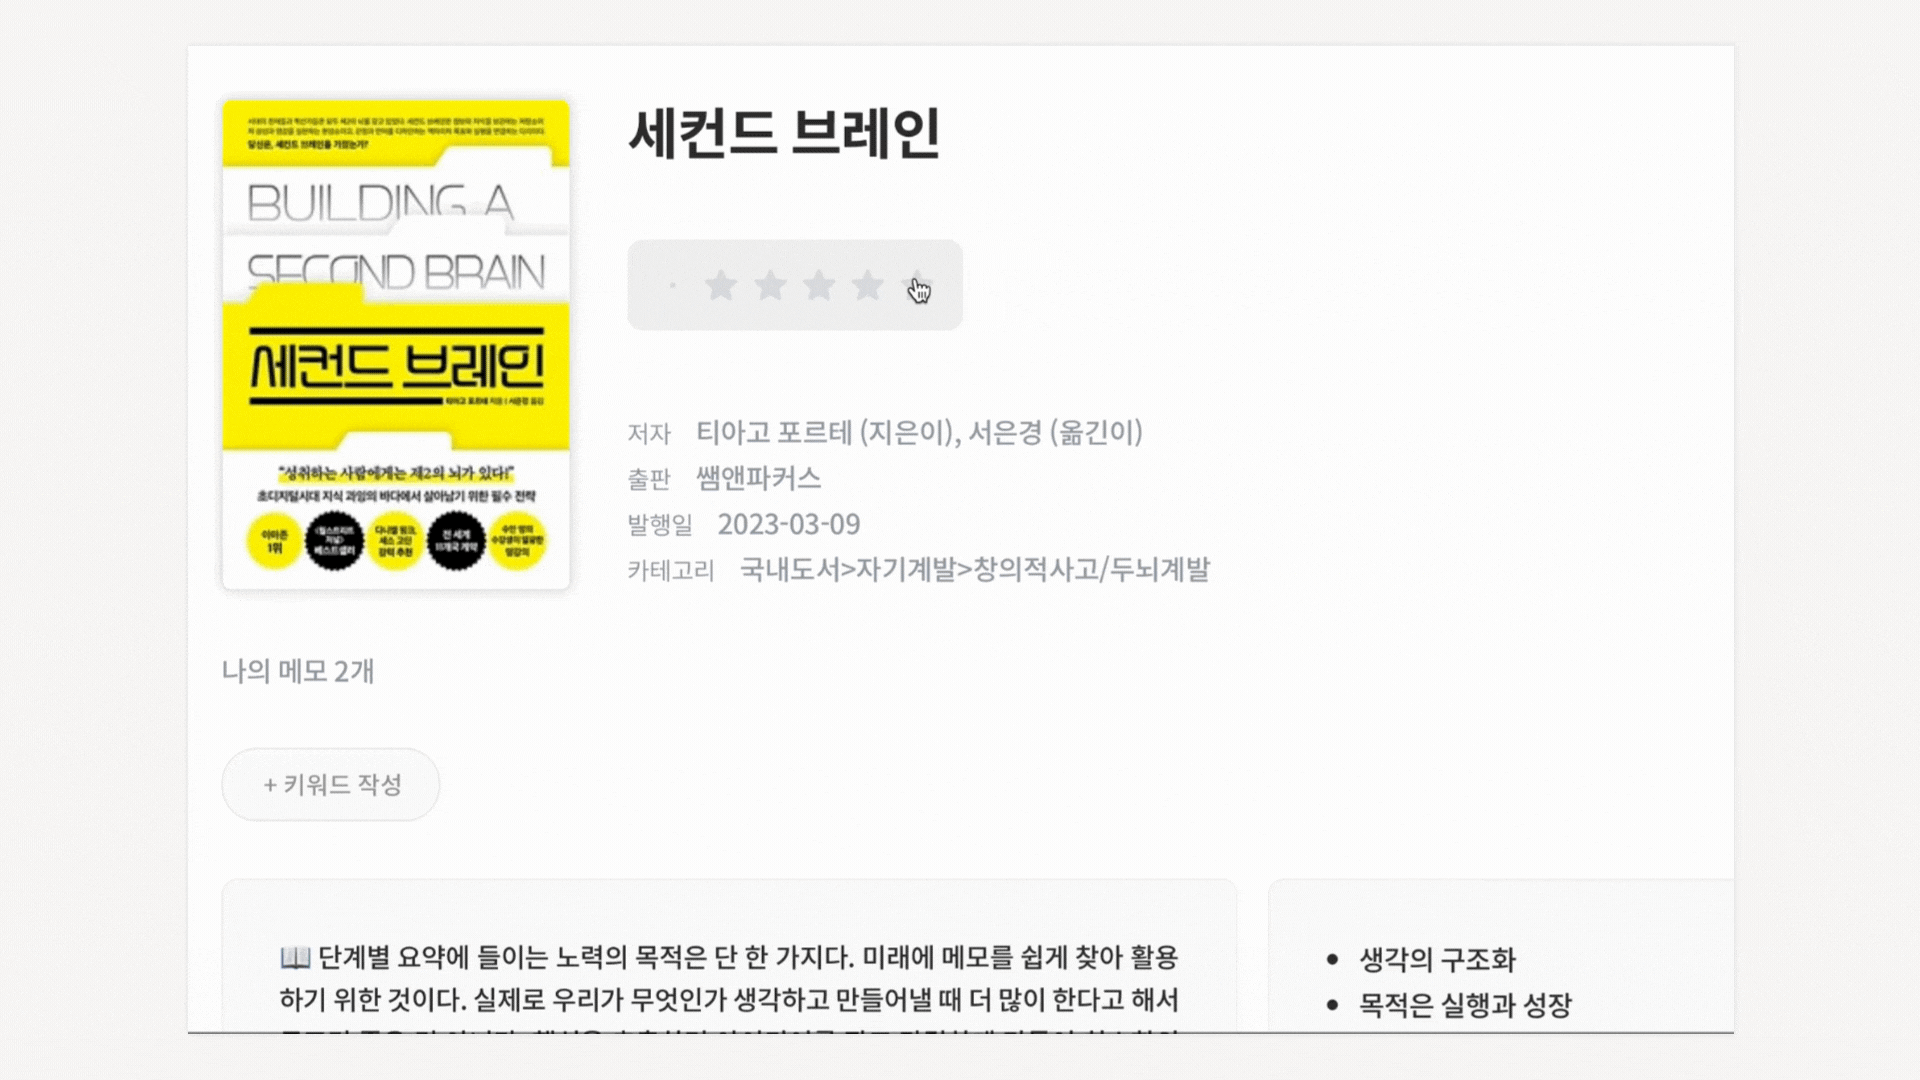Open the 세컨드 브레인 book cover image
This screenshot has height=1080, width=1920.
tap(396, 344)
